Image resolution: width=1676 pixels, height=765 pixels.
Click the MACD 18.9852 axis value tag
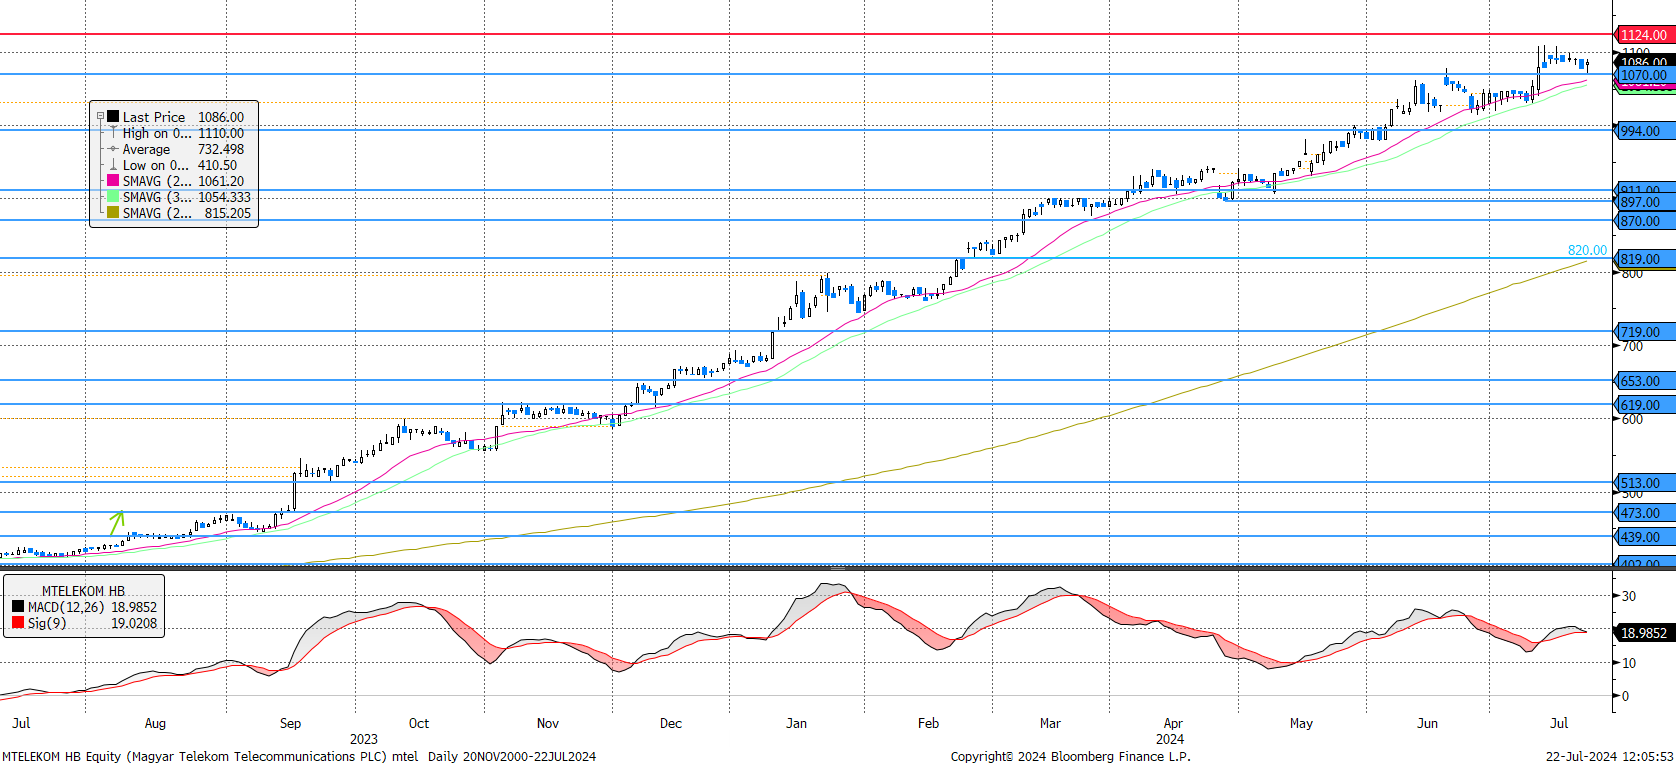1644,633
